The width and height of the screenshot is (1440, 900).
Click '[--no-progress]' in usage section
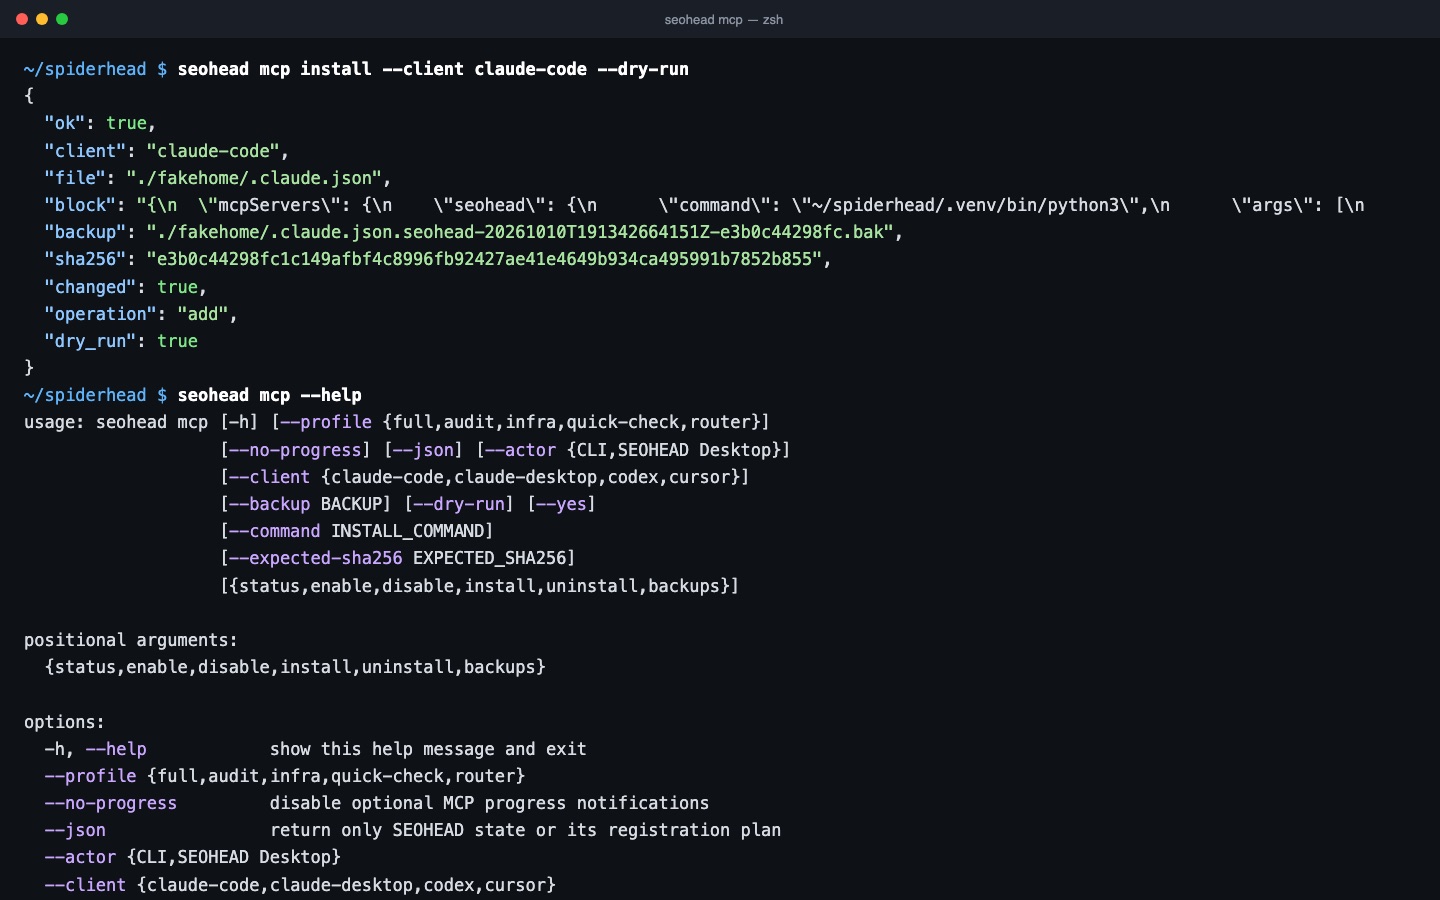[x=295, y=450]
